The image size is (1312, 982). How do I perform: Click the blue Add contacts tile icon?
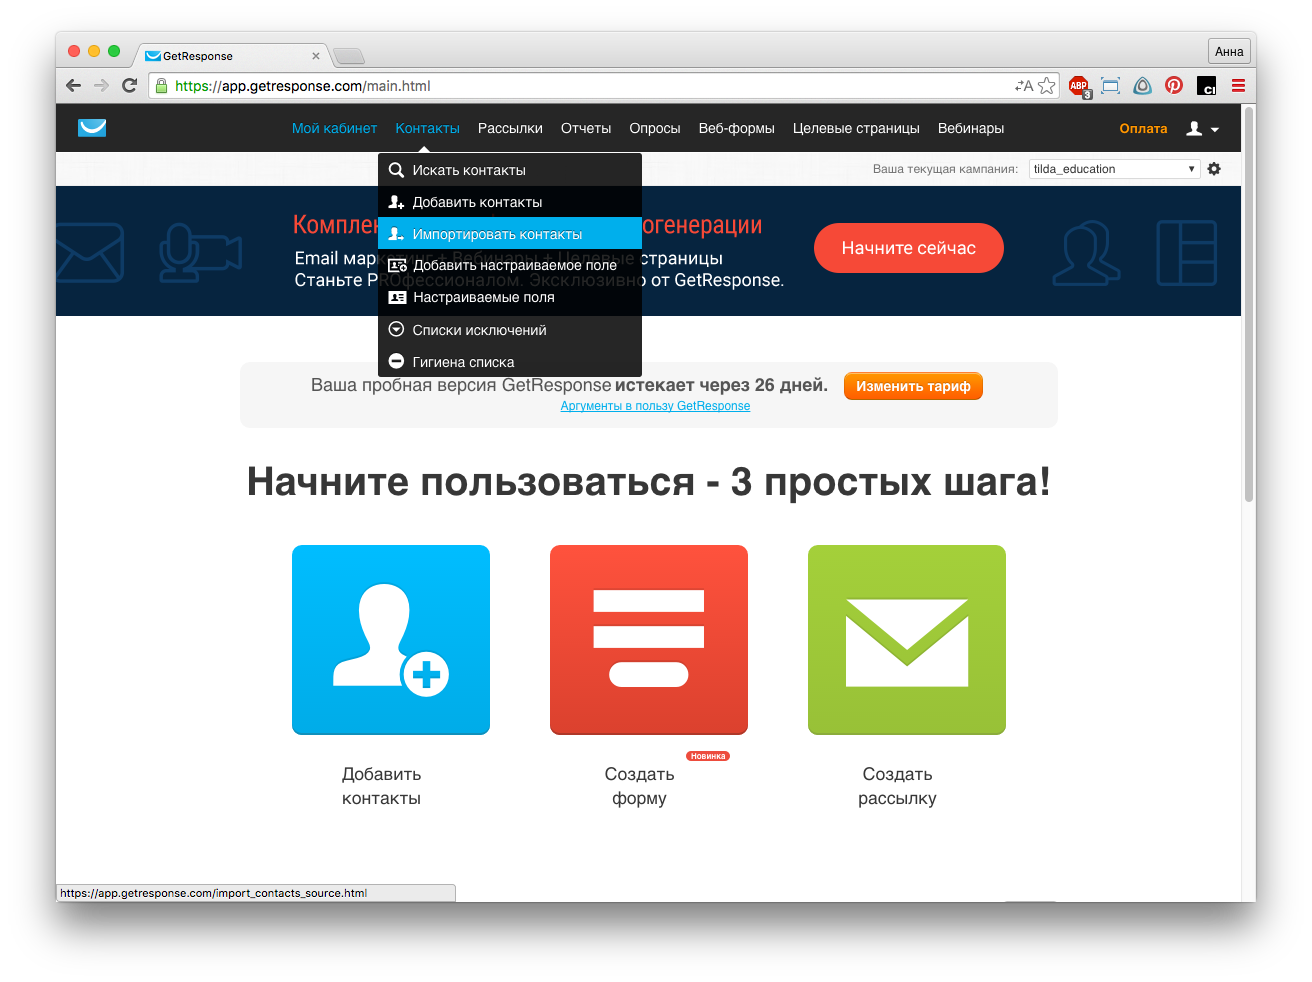click(x=390, y=640)
